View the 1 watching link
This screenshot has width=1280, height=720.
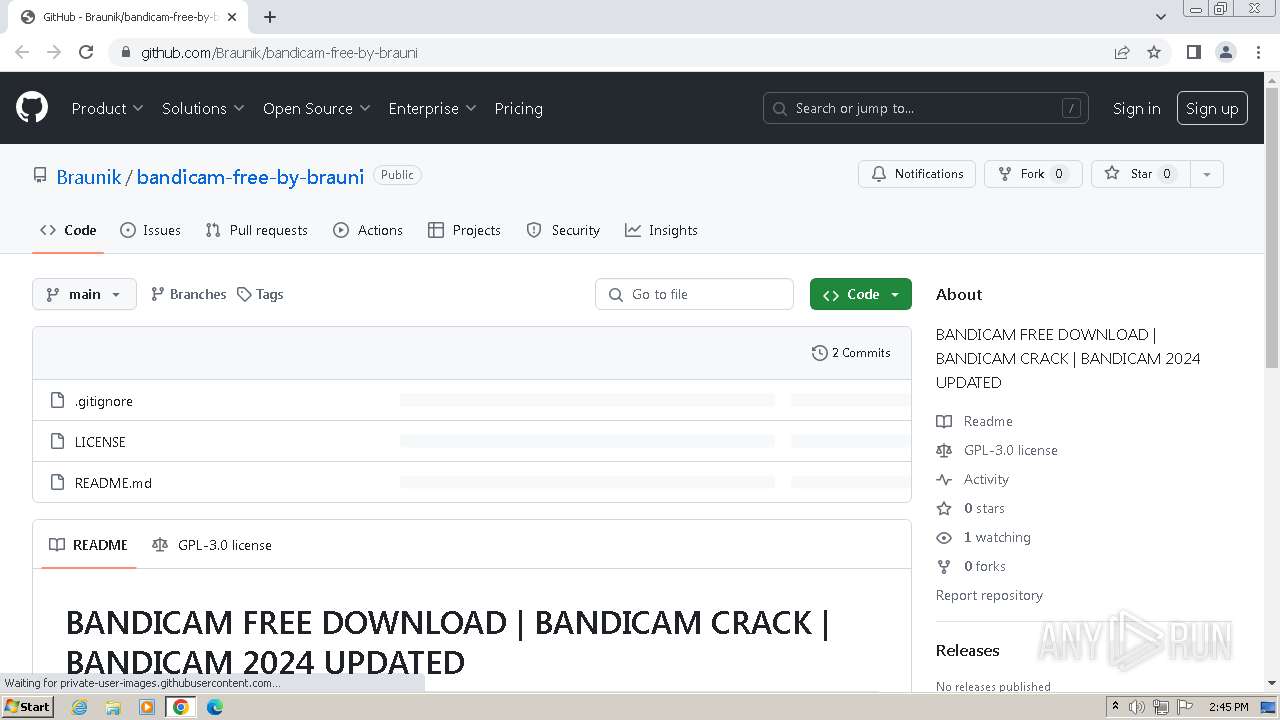tap(984, 537)
